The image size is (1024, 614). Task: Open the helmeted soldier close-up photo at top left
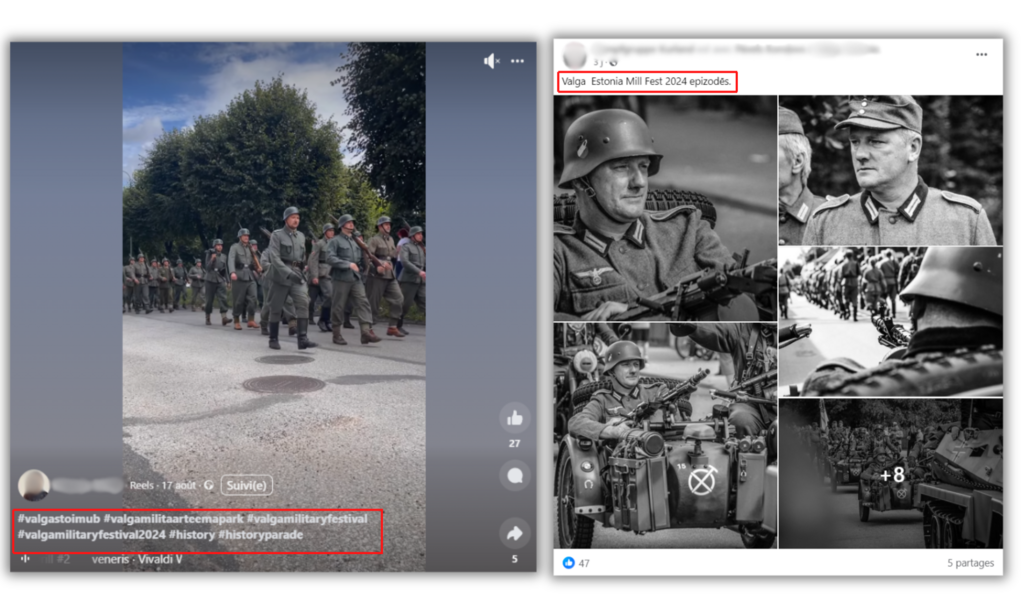tap(665, 207)
